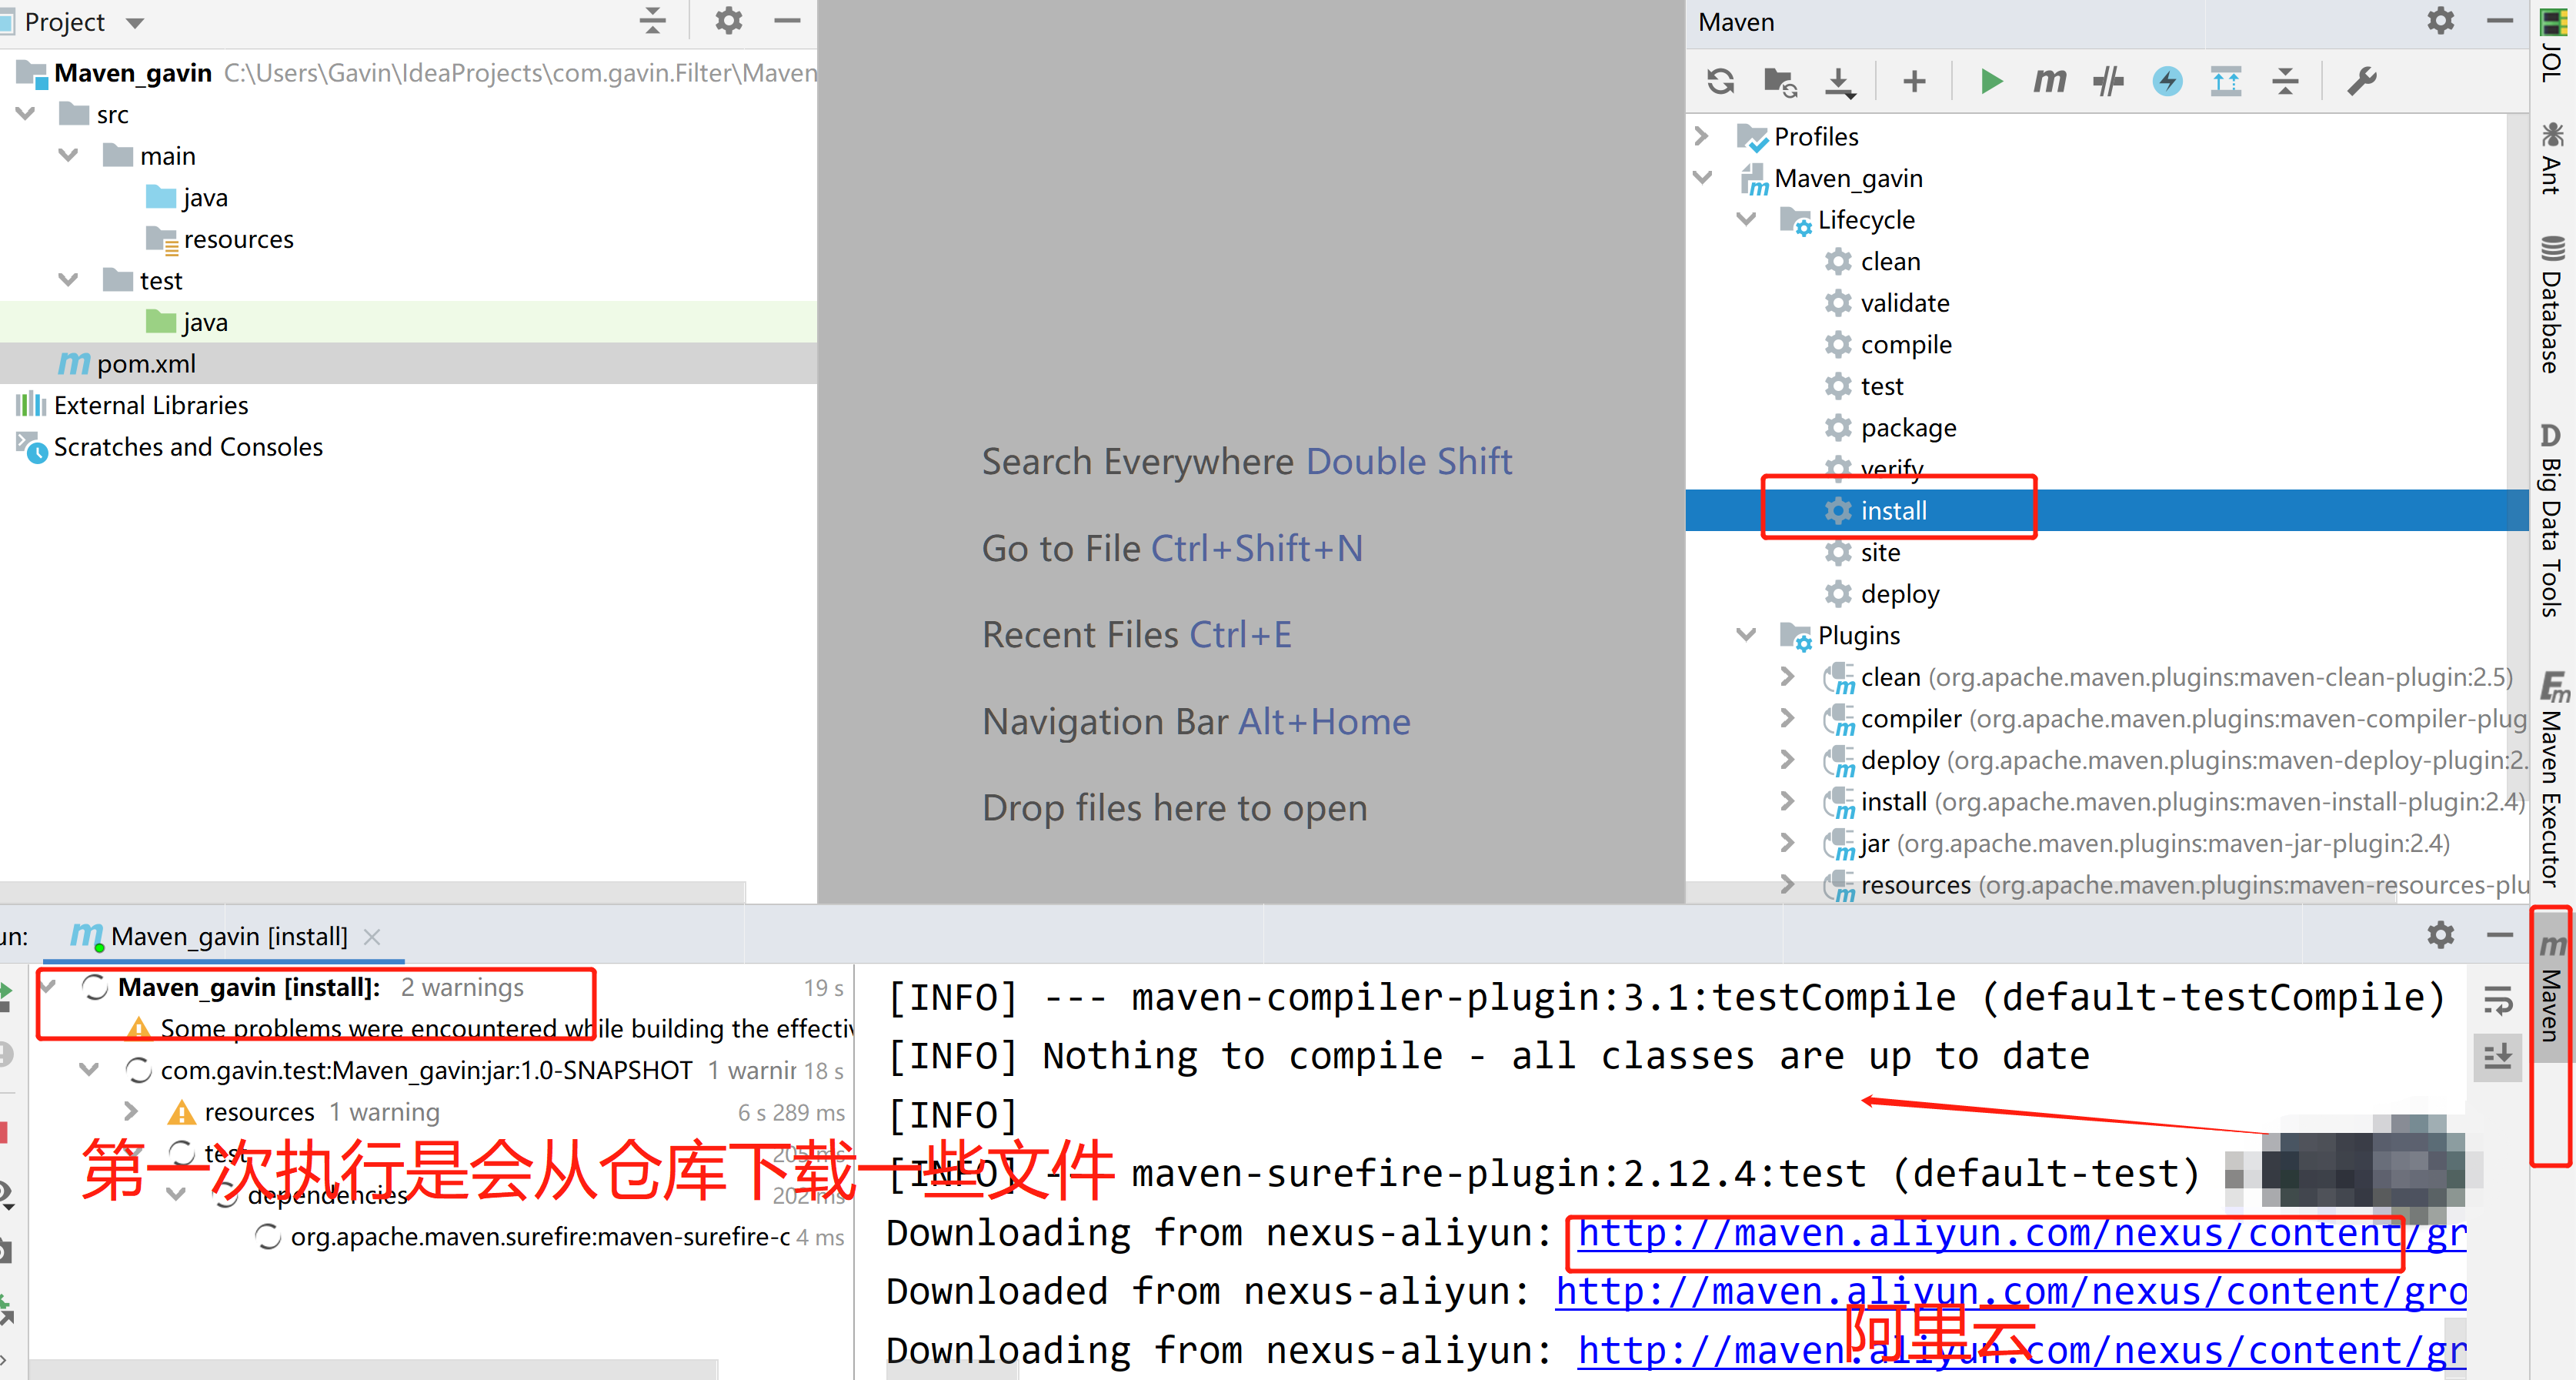Toggle Skip Tests mode lightning icon

(2167, 81)
